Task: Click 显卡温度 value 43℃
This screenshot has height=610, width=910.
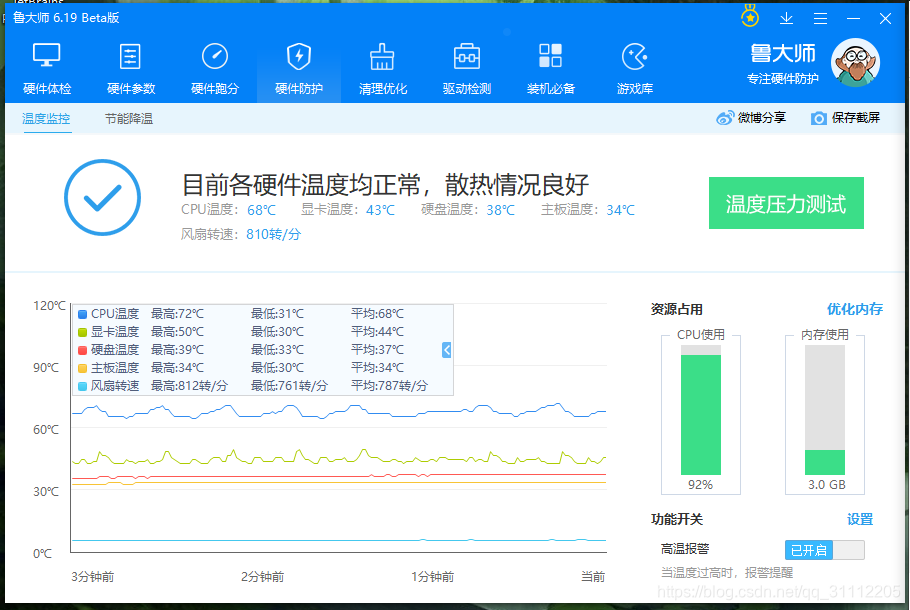Action: (x=380, y=210)
